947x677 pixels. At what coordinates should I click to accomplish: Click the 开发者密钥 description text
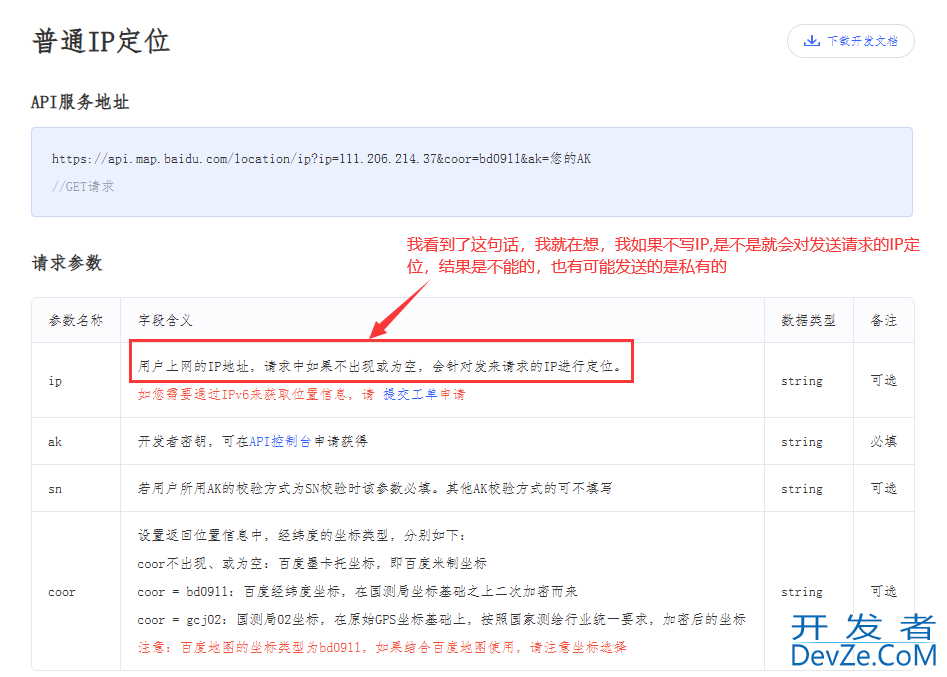click(x=252, y=441)
